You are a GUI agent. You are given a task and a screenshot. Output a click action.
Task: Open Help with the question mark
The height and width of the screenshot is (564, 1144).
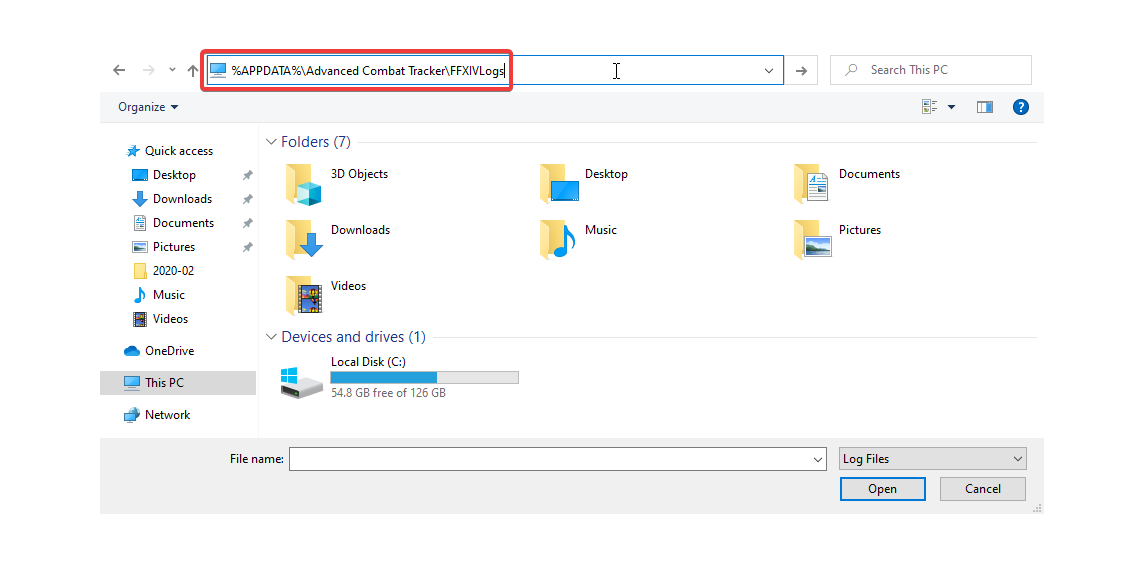[1021, 107]
